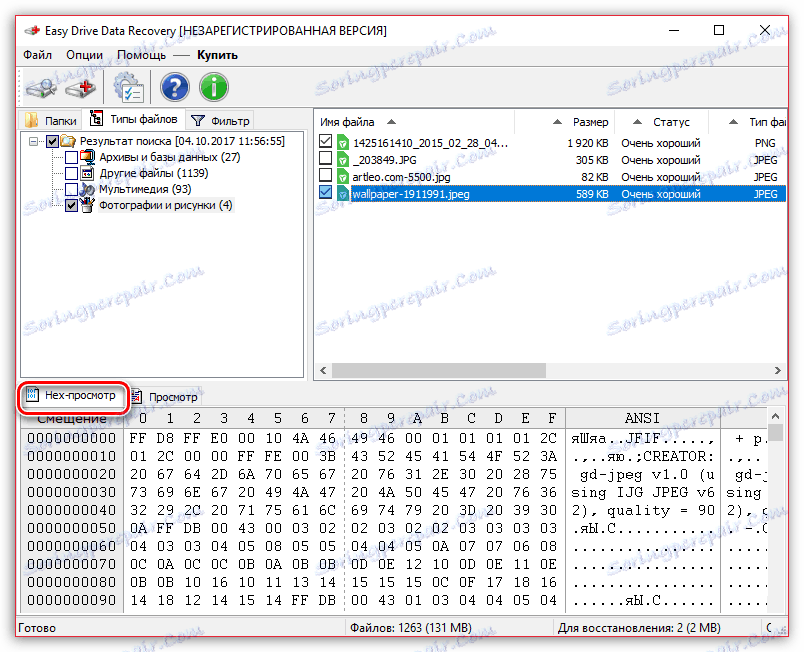Collapse the Результат поиска tree node

33,141
